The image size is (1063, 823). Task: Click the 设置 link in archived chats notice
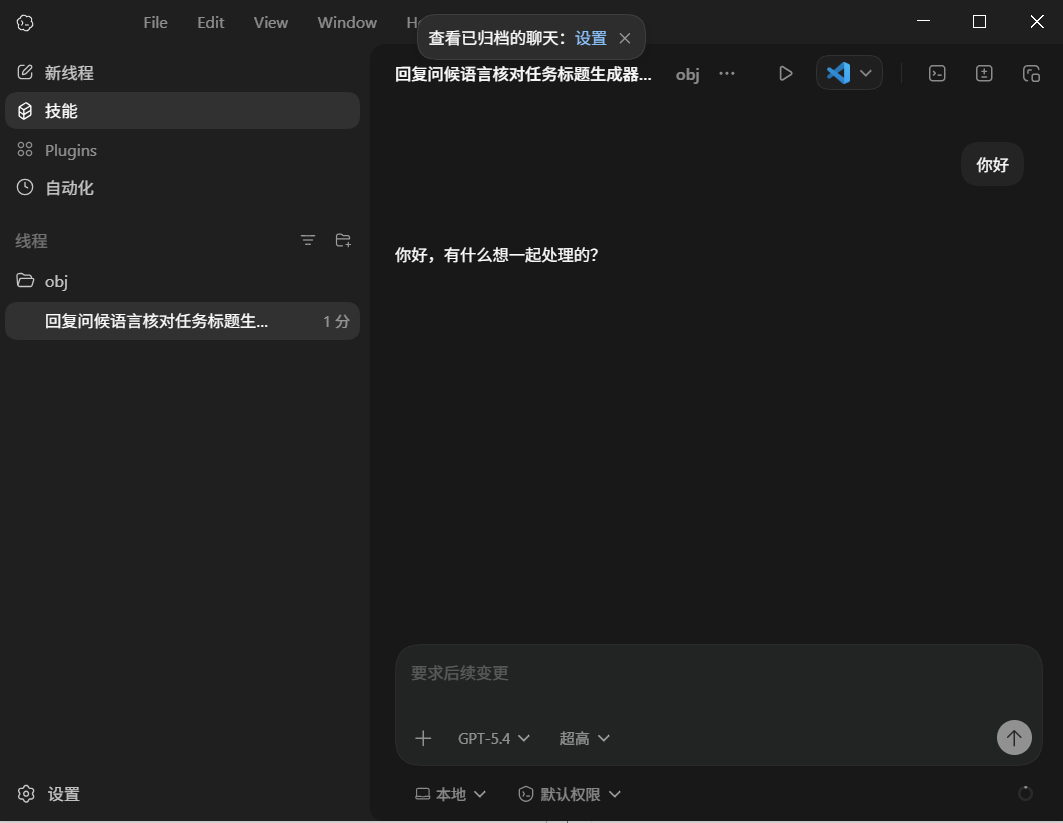pyautogui.click(x=590, y=38)
